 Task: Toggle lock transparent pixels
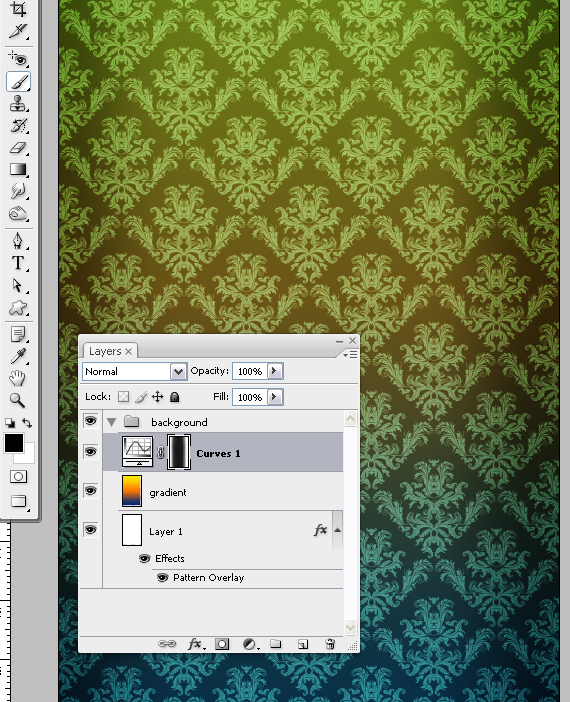[123, 397]
